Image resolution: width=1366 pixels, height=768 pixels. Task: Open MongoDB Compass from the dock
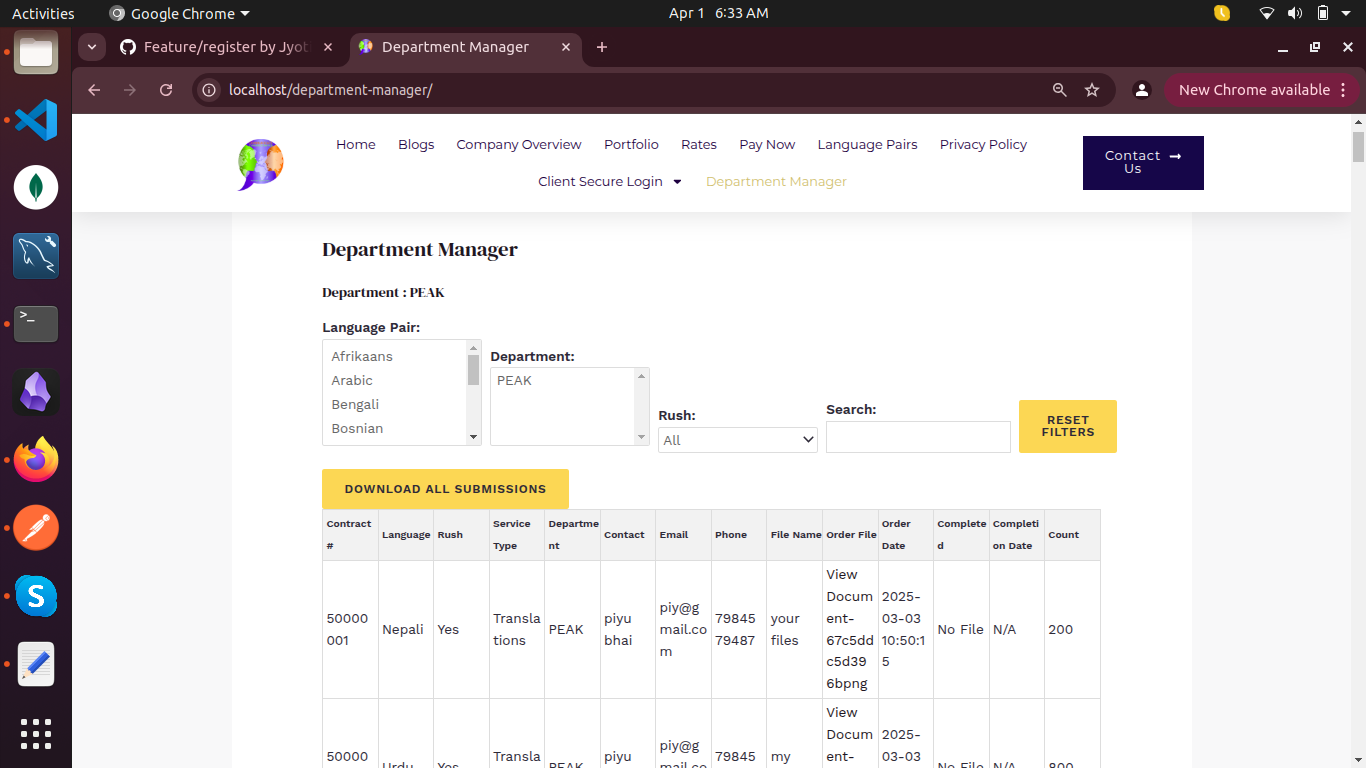tap(36, 188)
